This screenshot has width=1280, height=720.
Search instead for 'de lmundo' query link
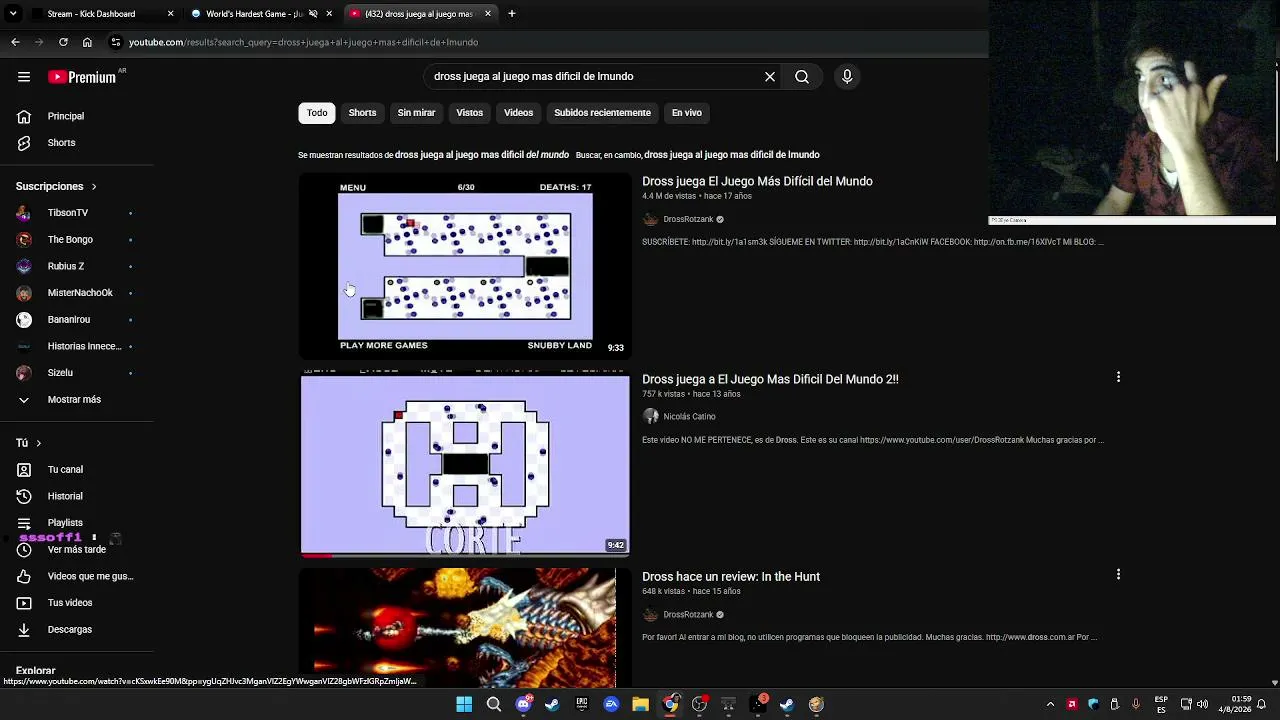732,155
